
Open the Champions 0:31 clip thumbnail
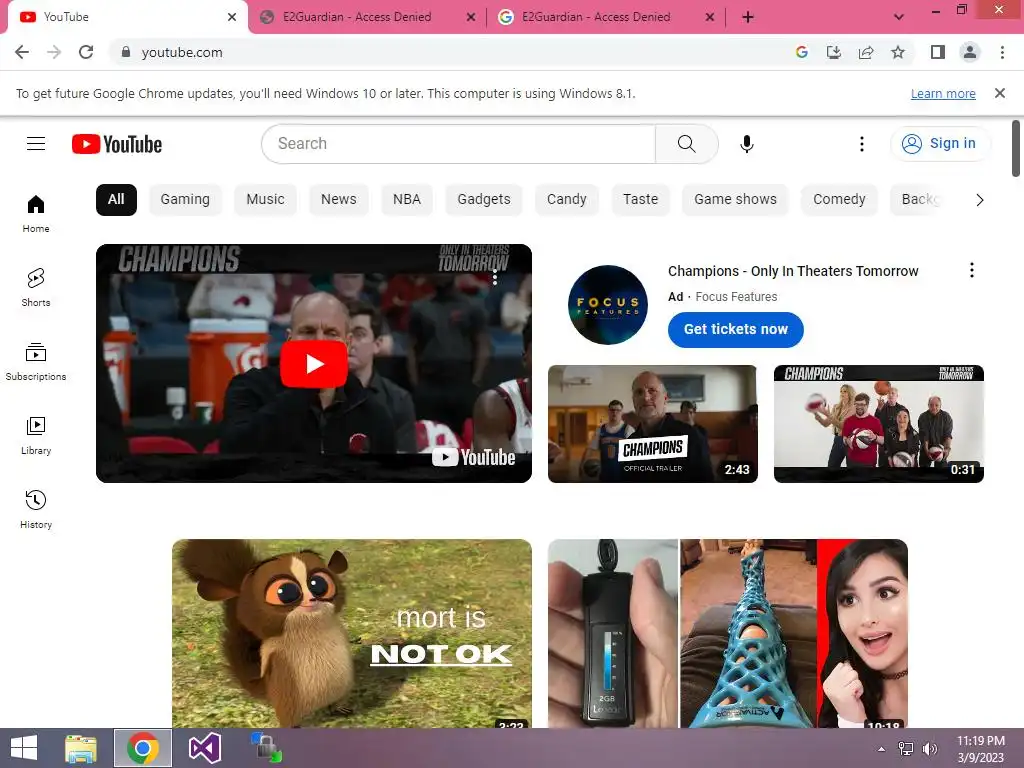[878, 424]
